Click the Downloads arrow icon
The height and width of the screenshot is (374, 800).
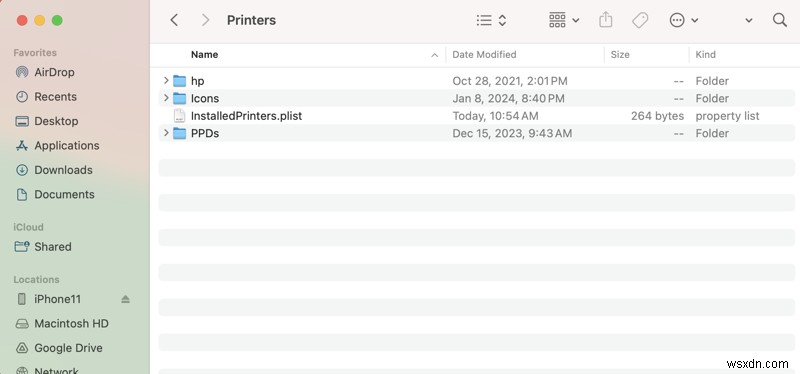22,170
